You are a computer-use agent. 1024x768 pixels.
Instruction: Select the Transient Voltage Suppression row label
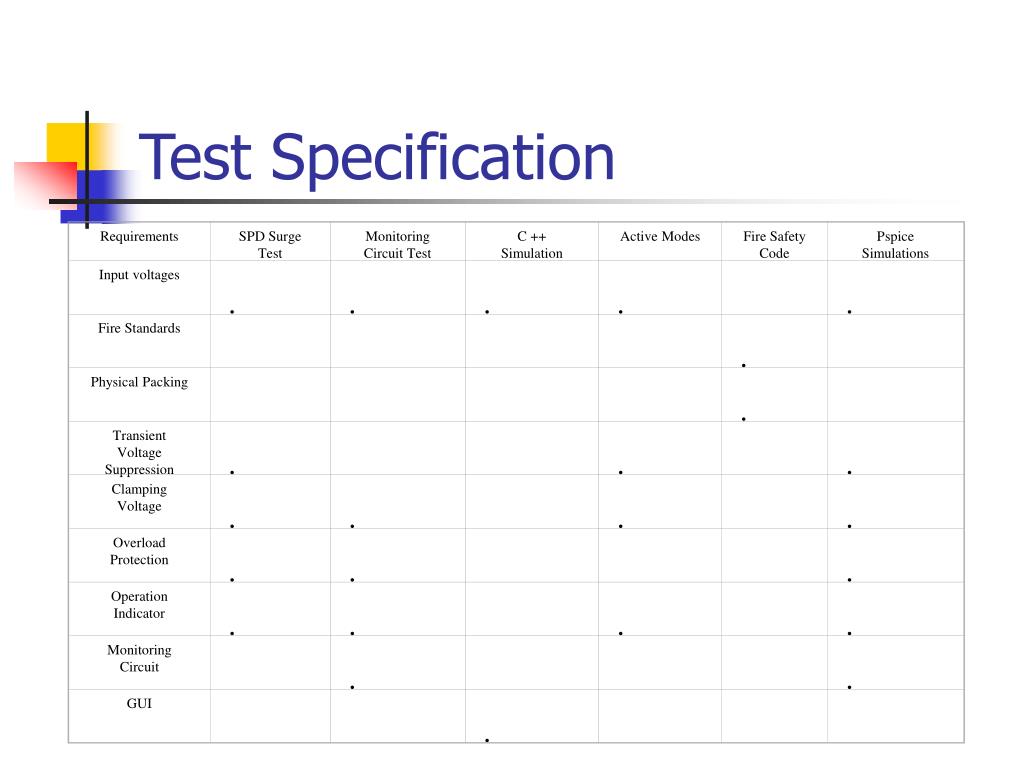pyautogui.click(x=139, y=453)
